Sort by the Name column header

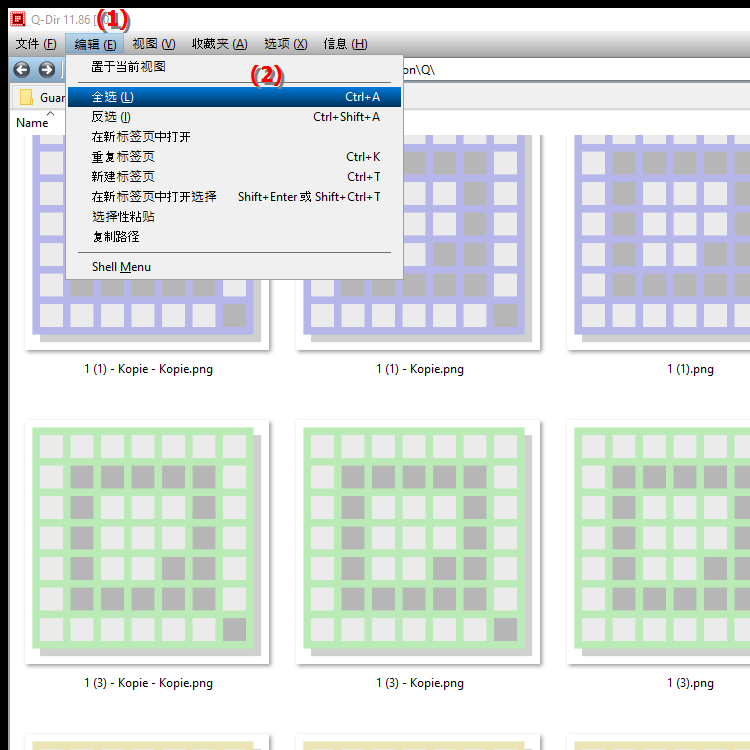coord(32,123)
